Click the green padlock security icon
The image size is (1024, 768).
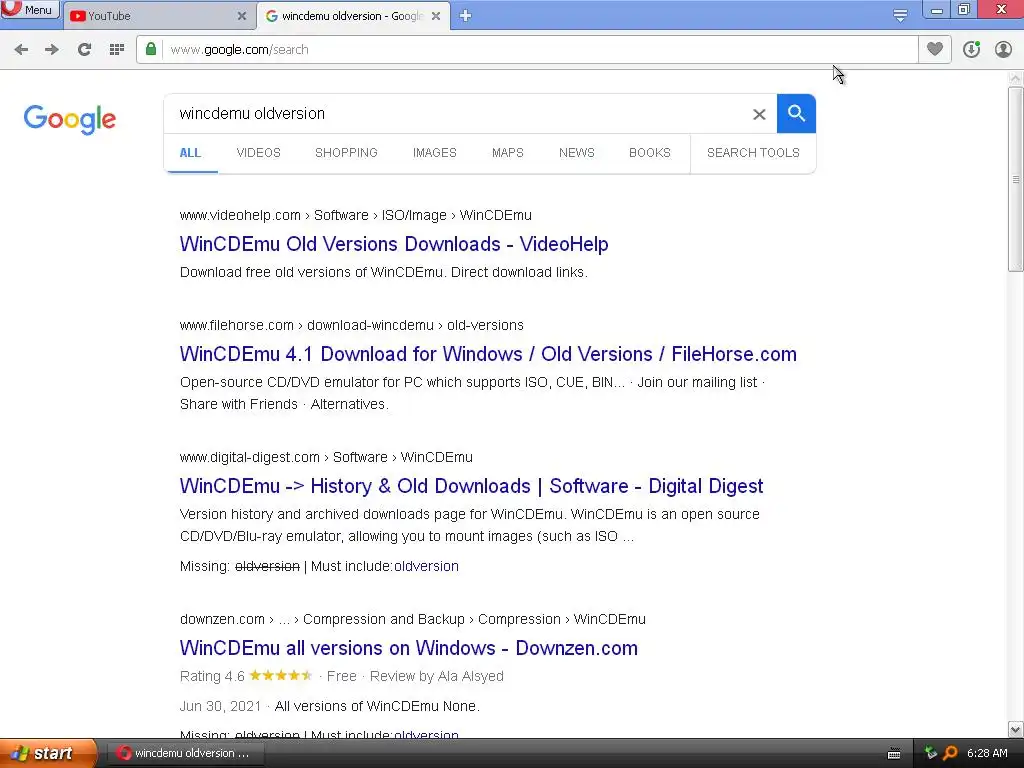click(151, 50)
